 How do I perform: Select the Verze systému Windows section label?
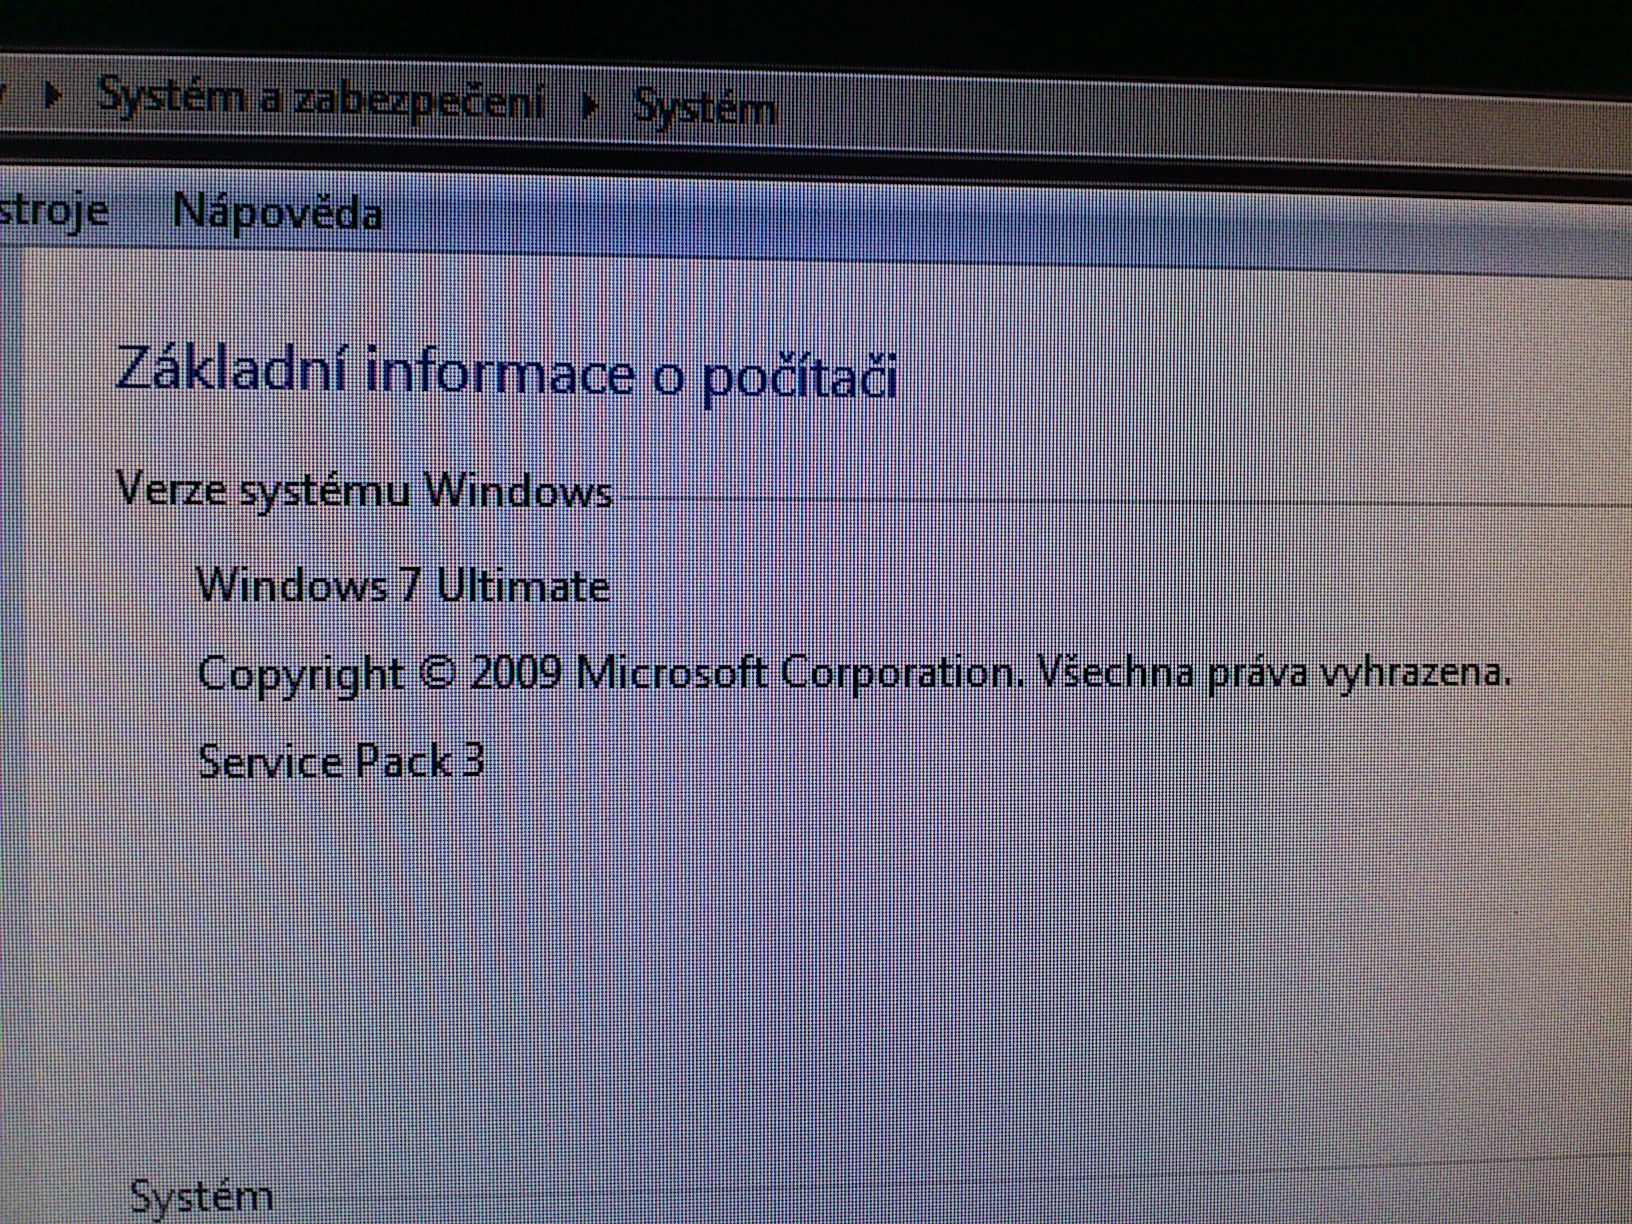[x=364, y=490]
